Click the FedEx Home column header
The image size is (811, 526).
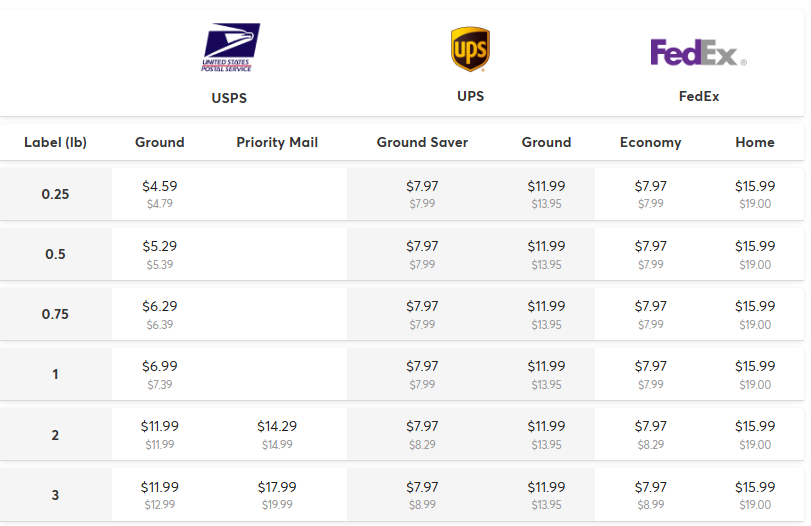755,142
